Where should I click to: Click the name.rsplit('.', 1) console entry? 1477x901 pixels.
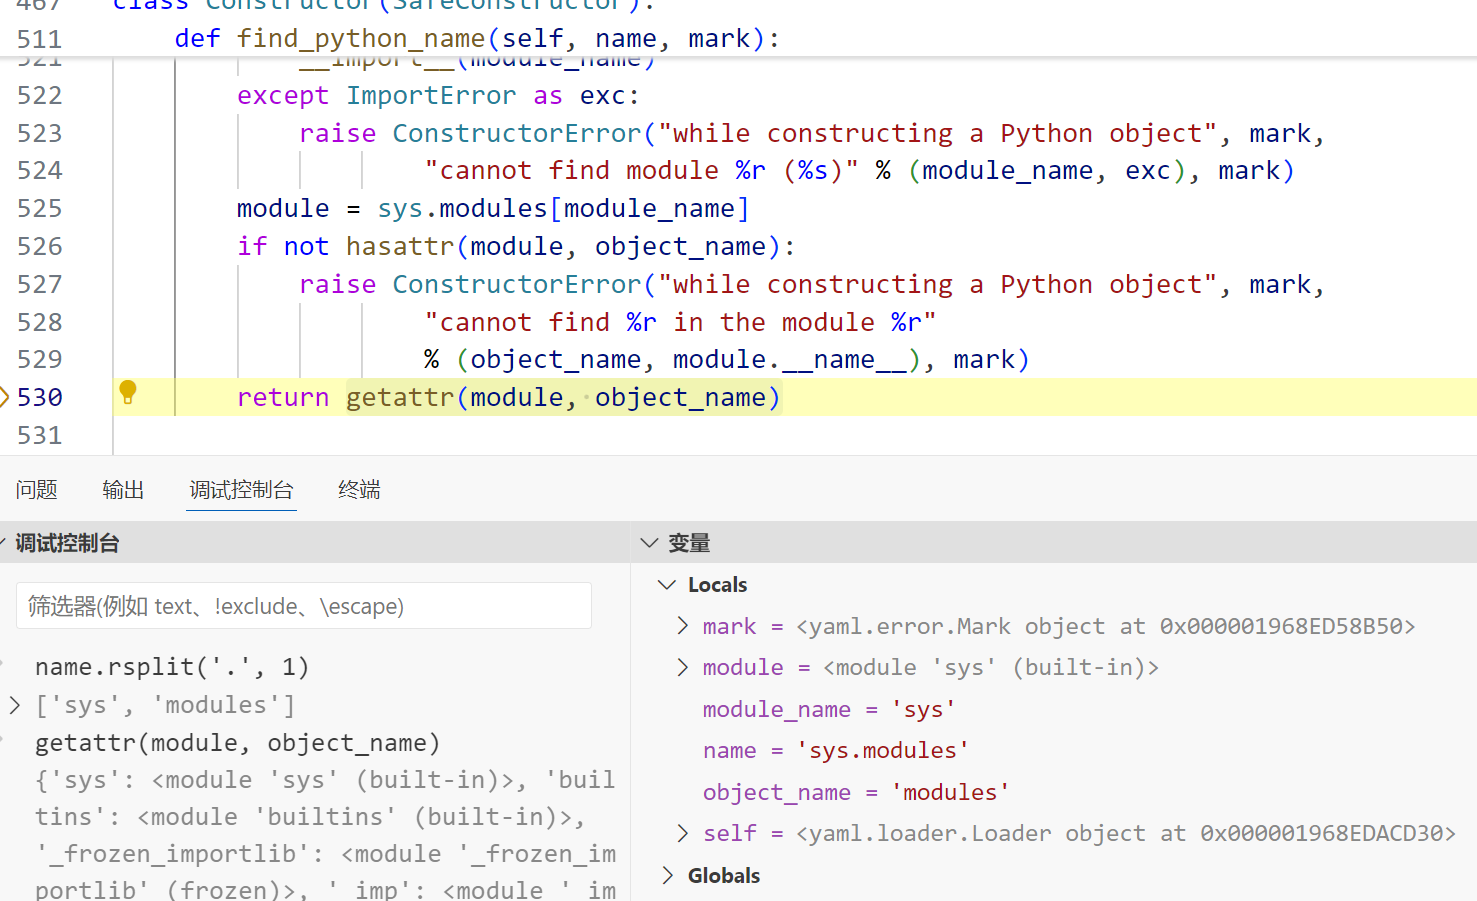(172, 667)
